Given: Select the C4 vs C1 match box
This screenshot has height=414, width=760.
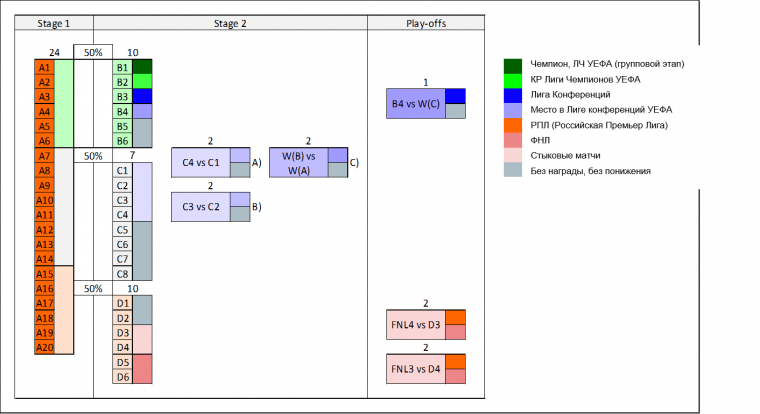Looking at the screenshot, I should pos(200,162).
